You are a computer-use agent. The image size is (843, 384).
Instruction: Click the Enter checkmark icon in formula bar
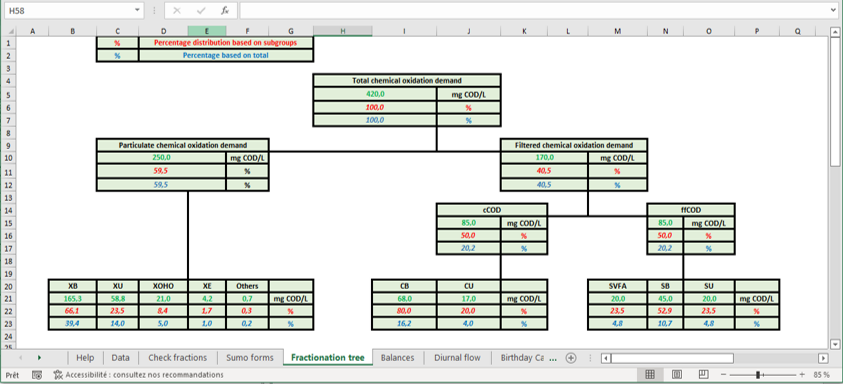pos(202,10)
